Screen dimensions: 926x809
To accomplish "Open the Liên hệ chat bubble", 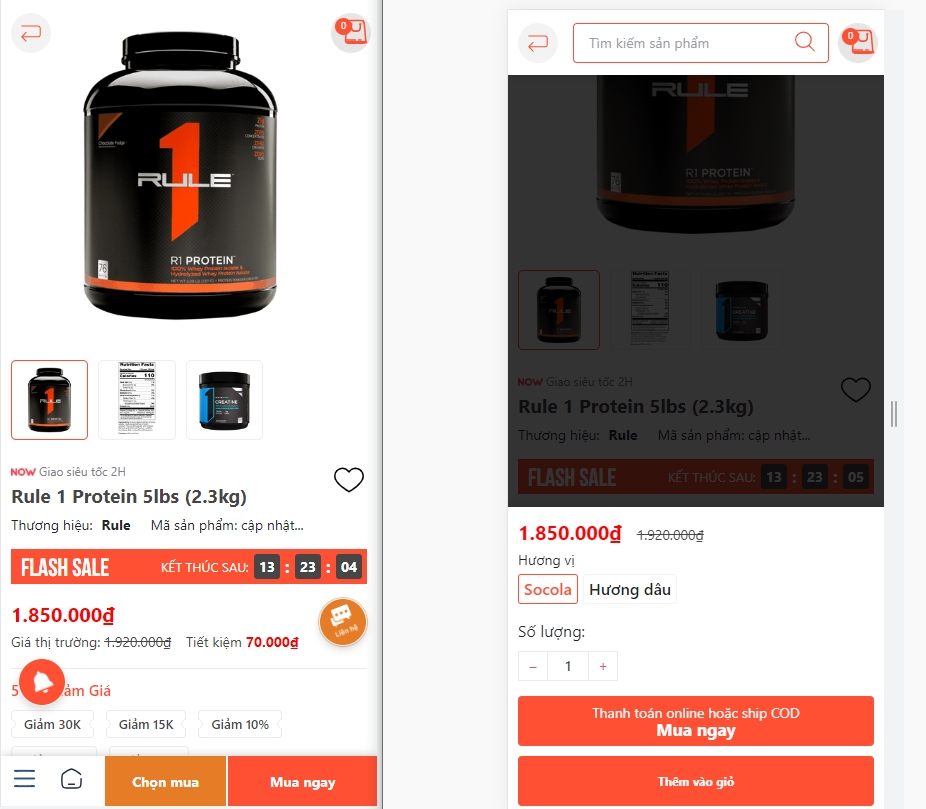I will click(343, 622).
